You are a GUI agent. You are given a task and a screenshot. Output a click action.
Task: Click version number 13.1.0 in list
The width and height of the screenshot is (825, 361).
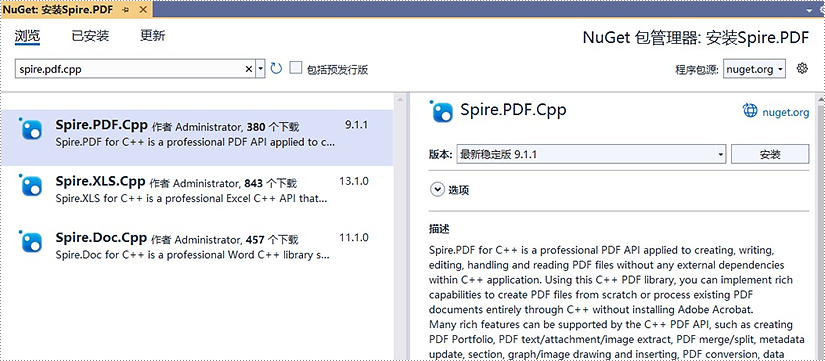354,182
